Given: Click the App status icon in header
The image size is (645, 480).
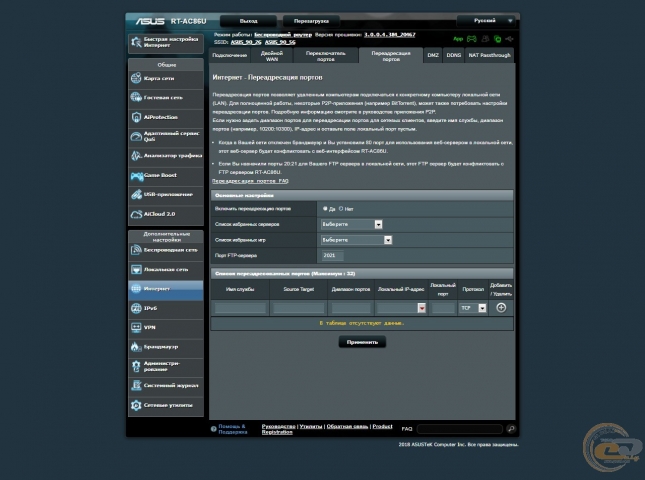Looking at the screenshot, I should 458,39.
